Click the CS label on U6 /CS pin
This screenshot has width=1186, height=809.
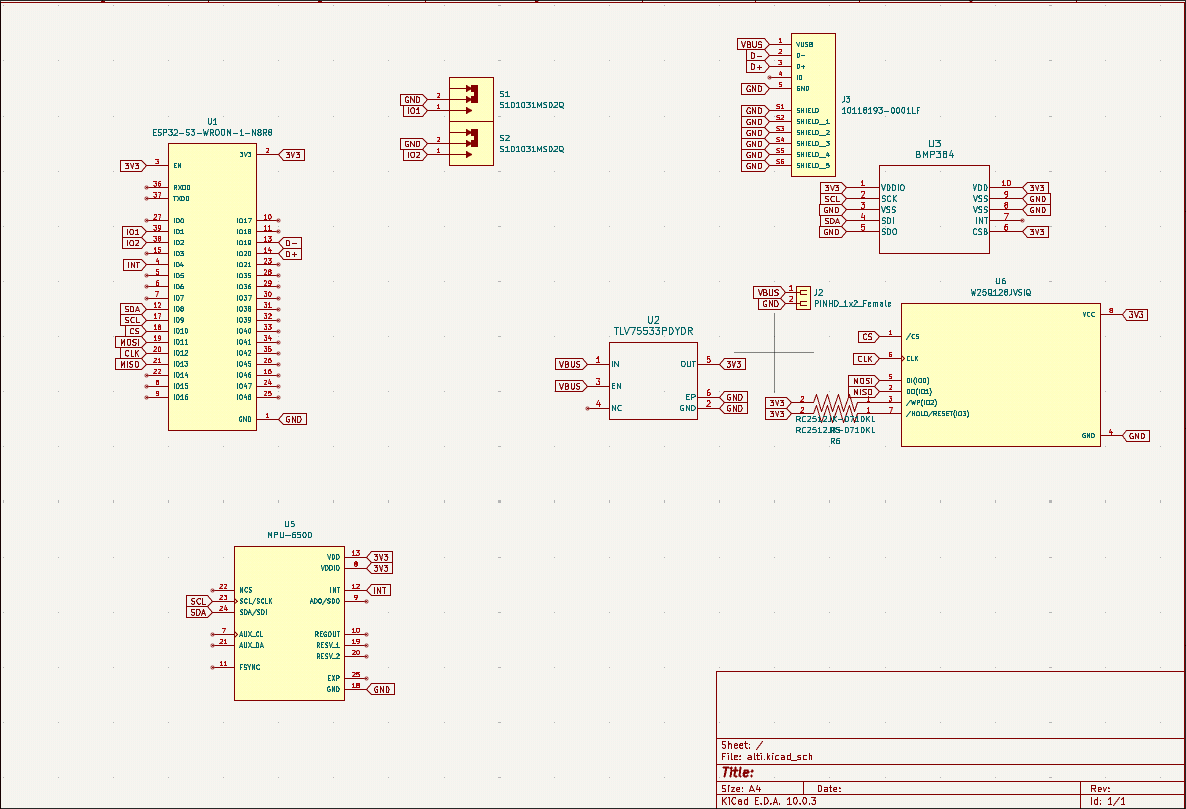point(868,336)
